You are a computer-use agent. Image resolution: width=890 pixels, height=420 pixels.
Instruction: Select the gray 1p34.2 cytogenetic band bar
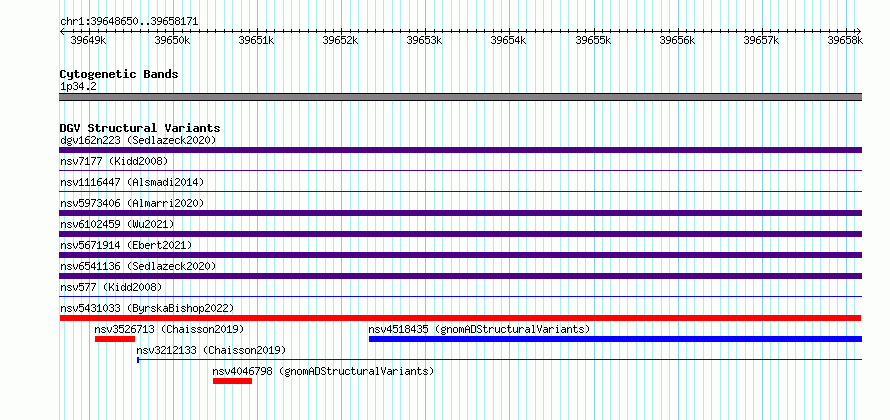click(x=460, y=97)
